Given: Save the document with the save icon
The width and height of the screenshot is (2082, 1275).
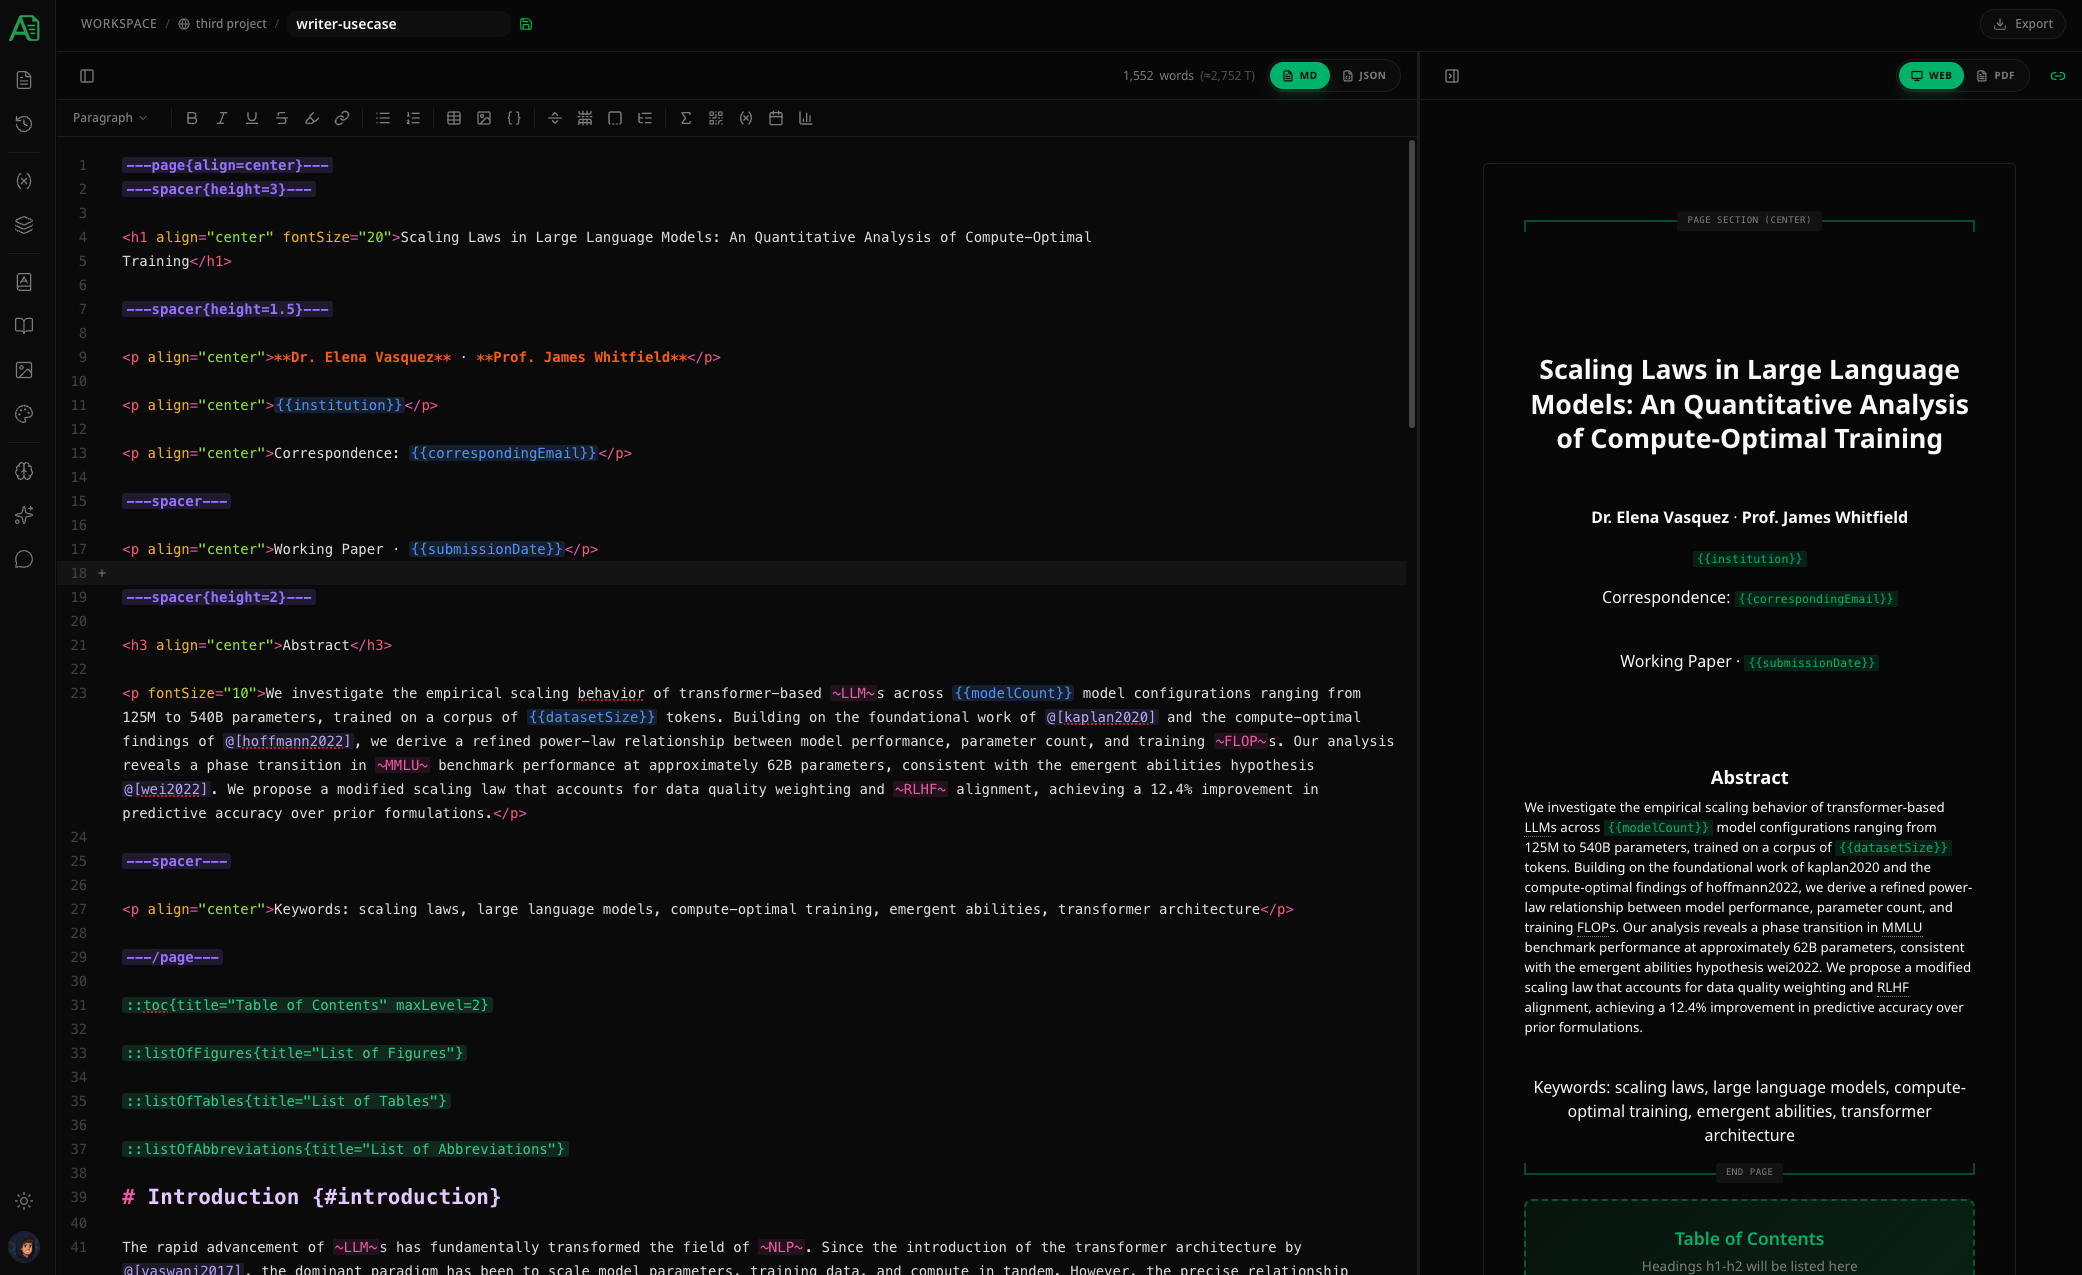Looking at the screenshot, I should (x=527, y=23).
